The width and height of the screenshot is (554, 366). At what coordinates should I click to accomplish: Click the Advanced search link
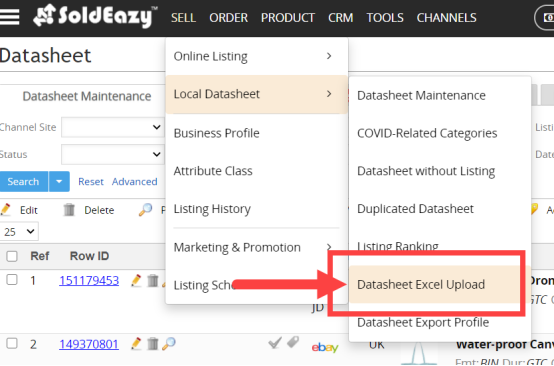point(135,182)
